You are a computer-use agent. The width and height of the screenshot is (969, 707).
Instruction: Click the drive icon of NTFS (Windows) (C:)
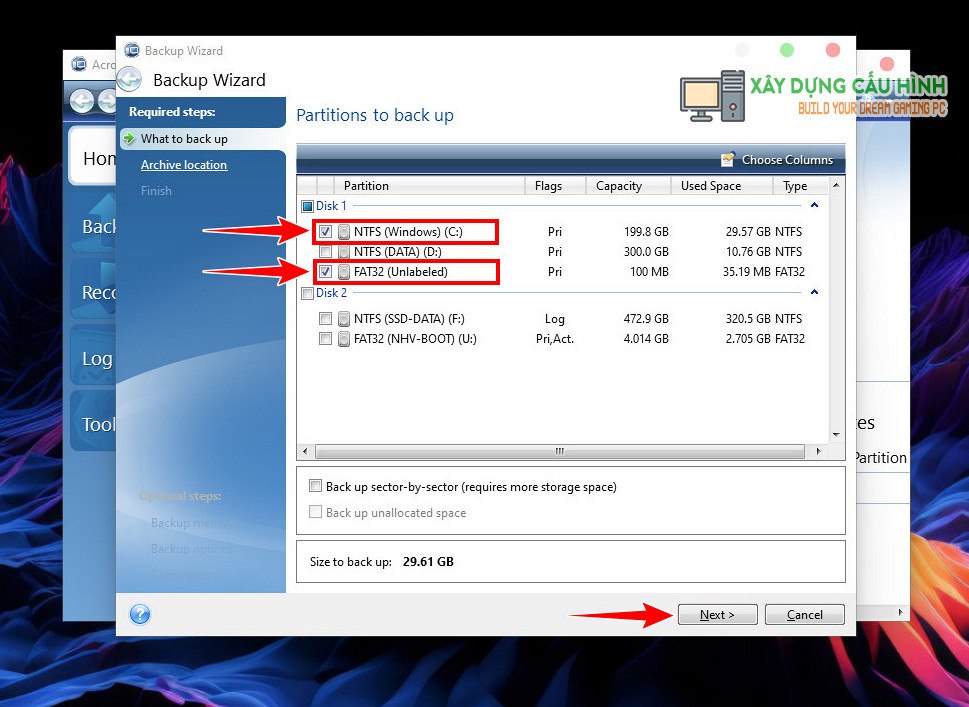click(x=344, y=232)
